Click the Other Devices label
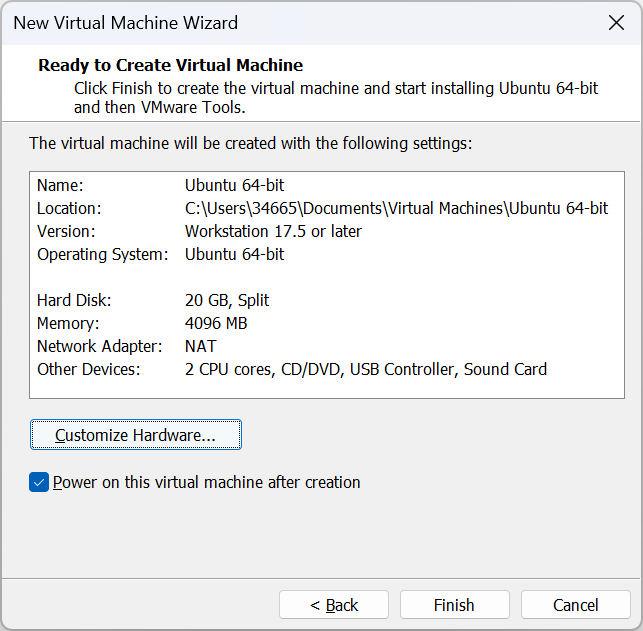Viewport: 643px width, 631px height. click(89, 369)
